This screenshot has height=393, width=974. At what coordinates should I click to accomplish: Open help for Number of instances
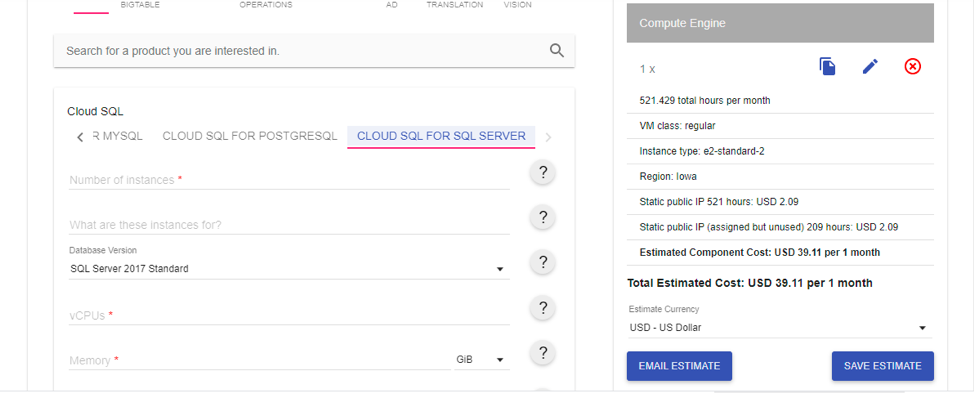[543, 173]
